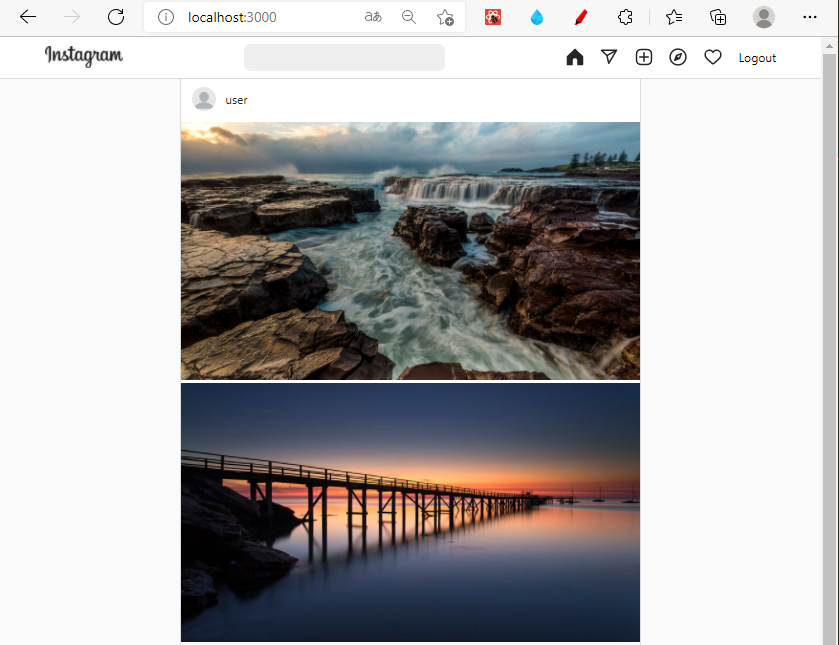839x645 pixels.
Task: Open the red pen extension
Action: (581, 17)
